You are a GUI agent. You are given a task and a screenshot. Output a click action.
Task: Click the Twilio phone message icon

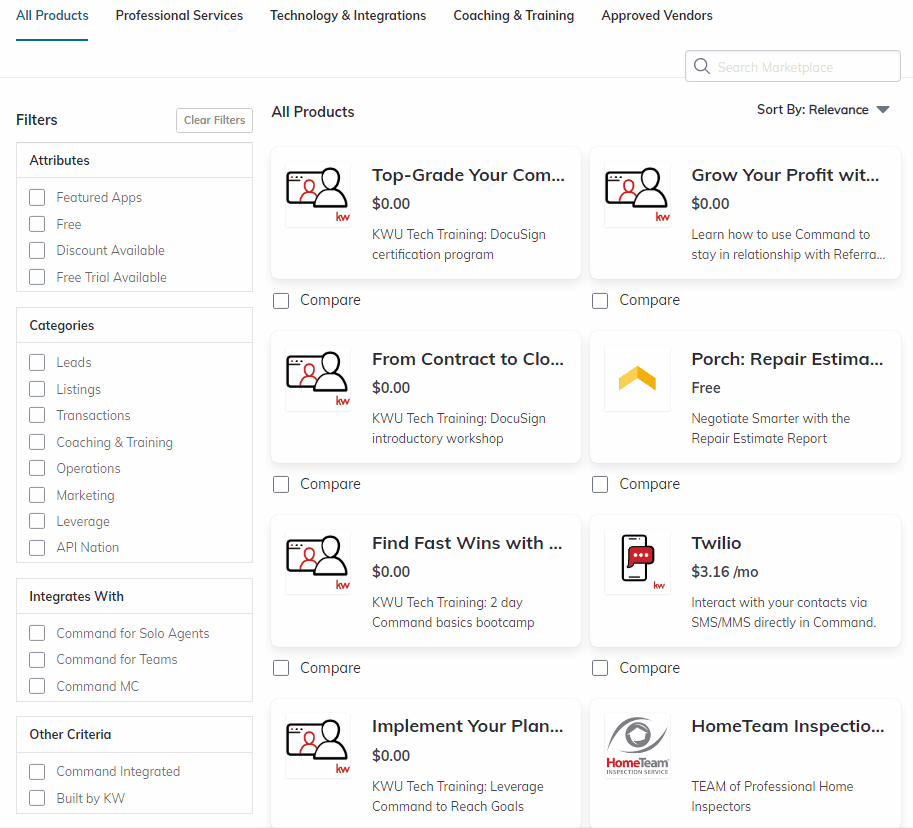coord(637,562)
